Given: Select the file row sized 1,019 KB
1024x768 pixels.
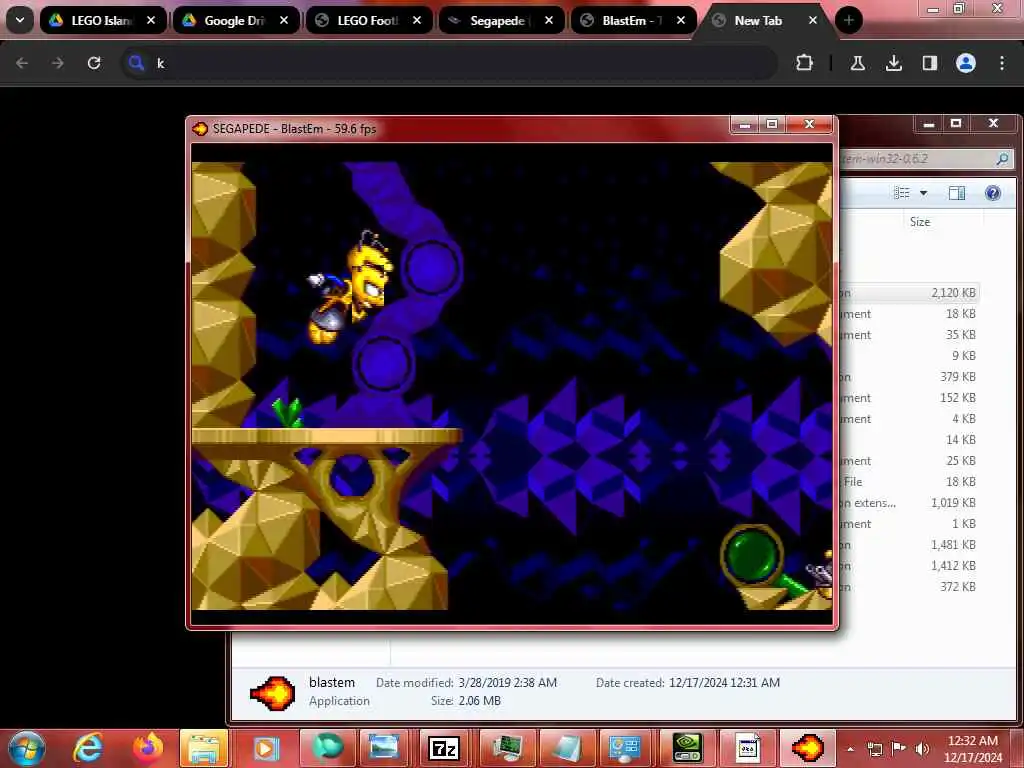Looking at the screenshot, I should [909, 503].
